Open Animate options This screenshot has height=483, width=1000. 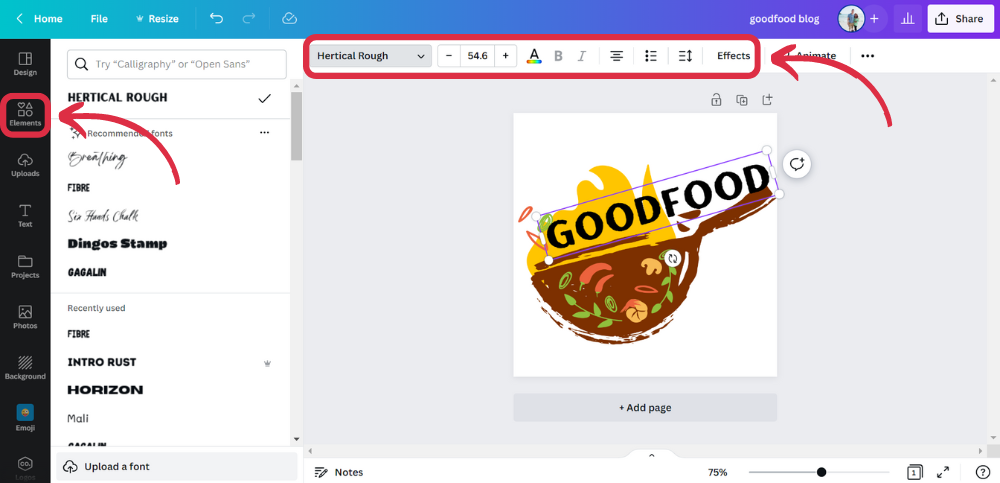pyautogui.click(x=809, y=56)
